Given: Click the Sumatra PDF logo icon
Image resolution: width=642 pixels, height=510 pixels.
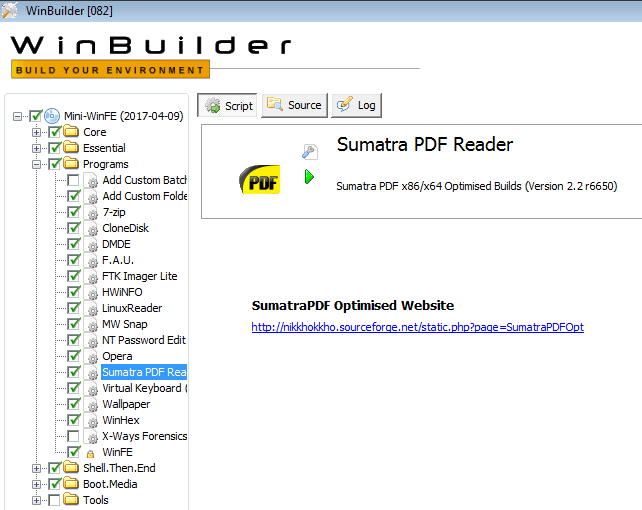Looking at the screenshot, I should click(259, 177).
